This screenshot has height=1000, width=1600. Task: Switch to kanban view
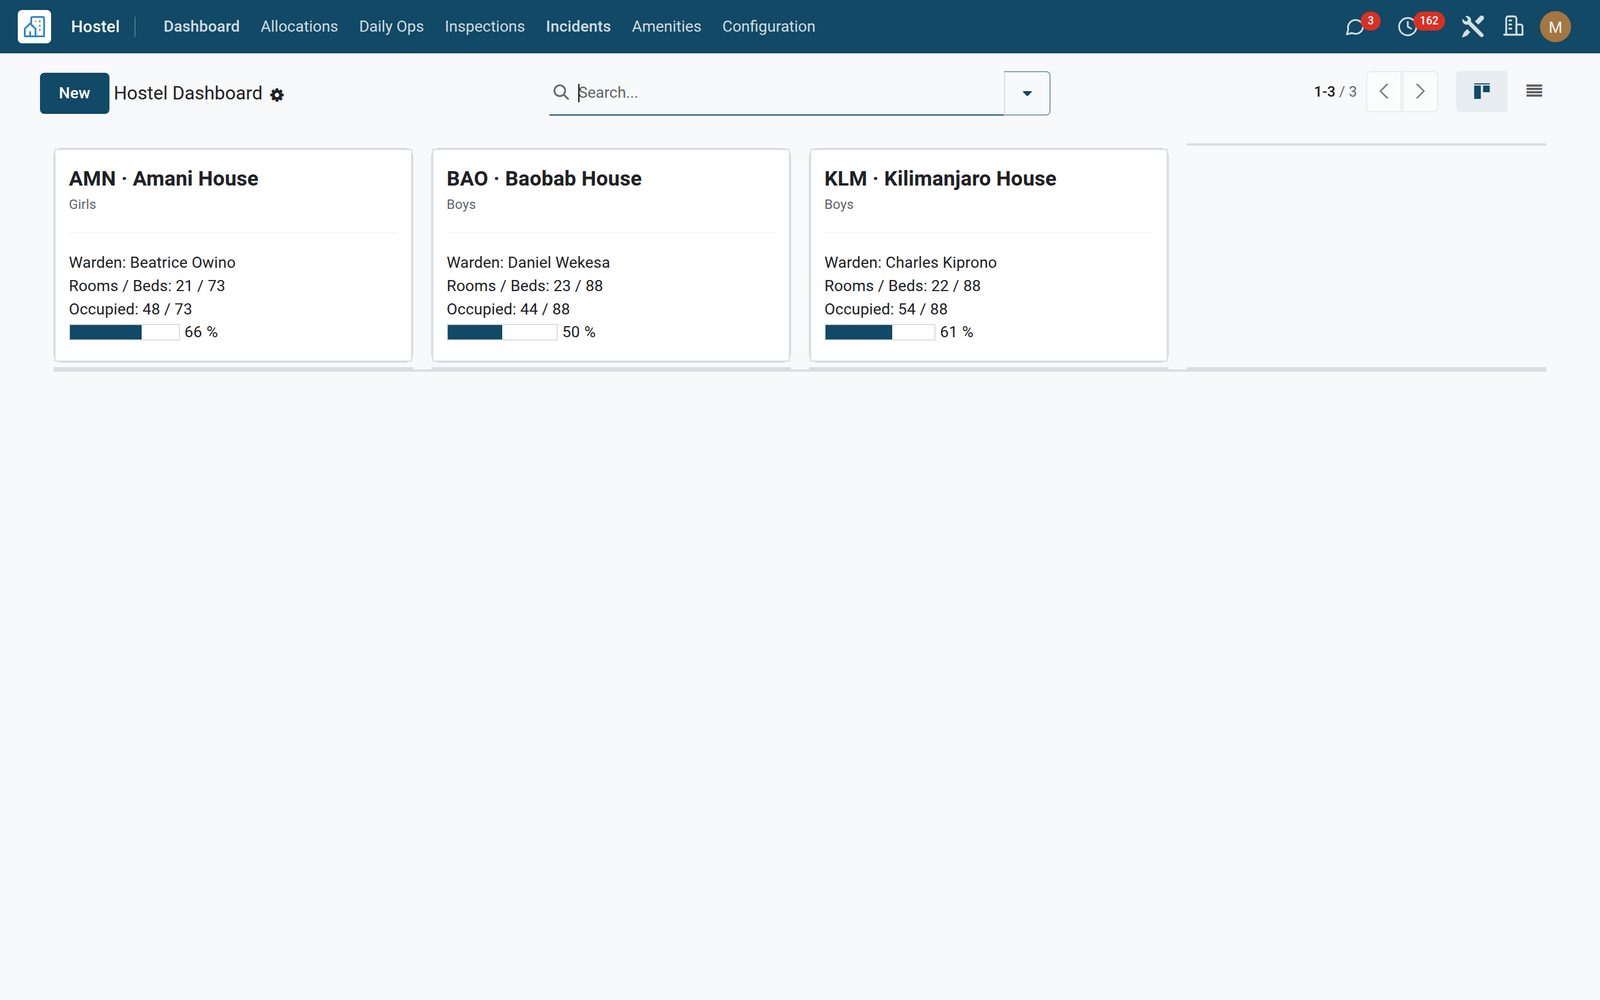1482,92
